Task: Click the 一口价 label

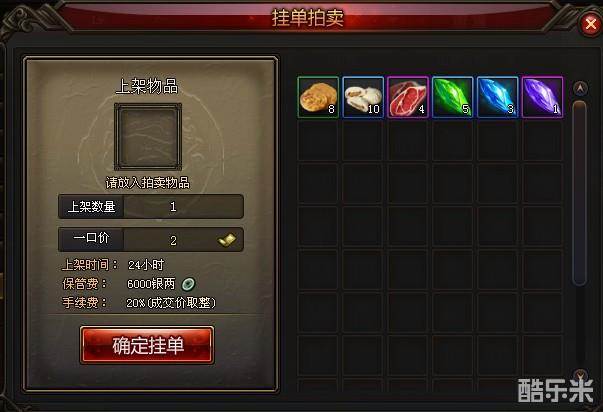Action: [x=92, y=238]
